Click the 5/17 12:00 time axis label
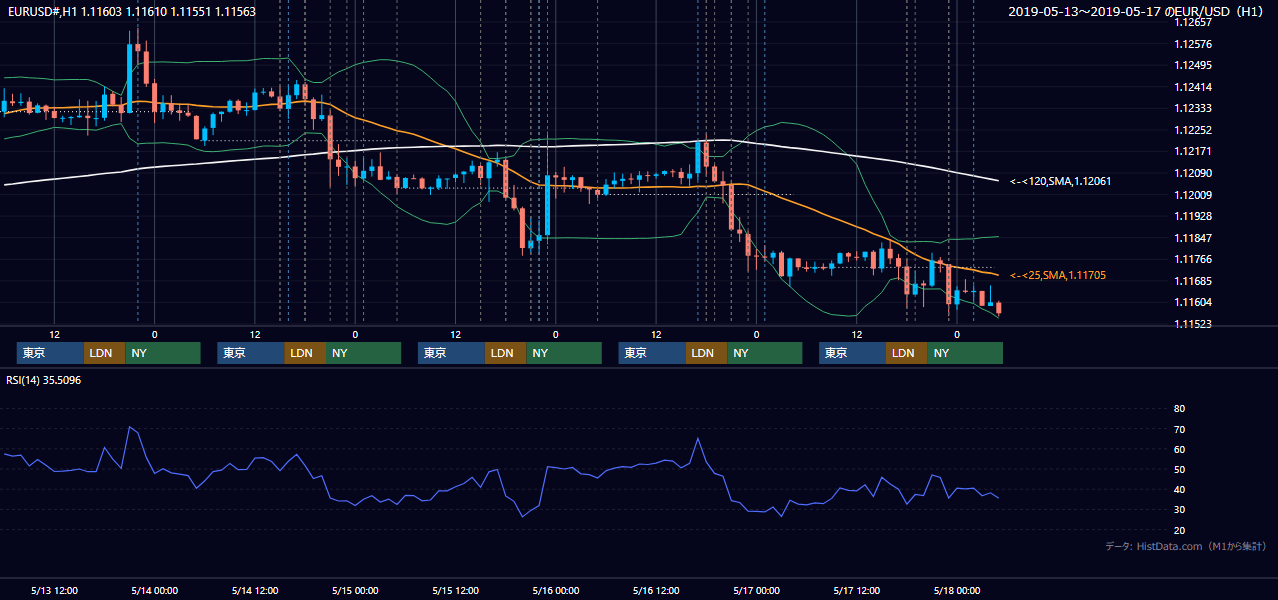 pos(857,590)
